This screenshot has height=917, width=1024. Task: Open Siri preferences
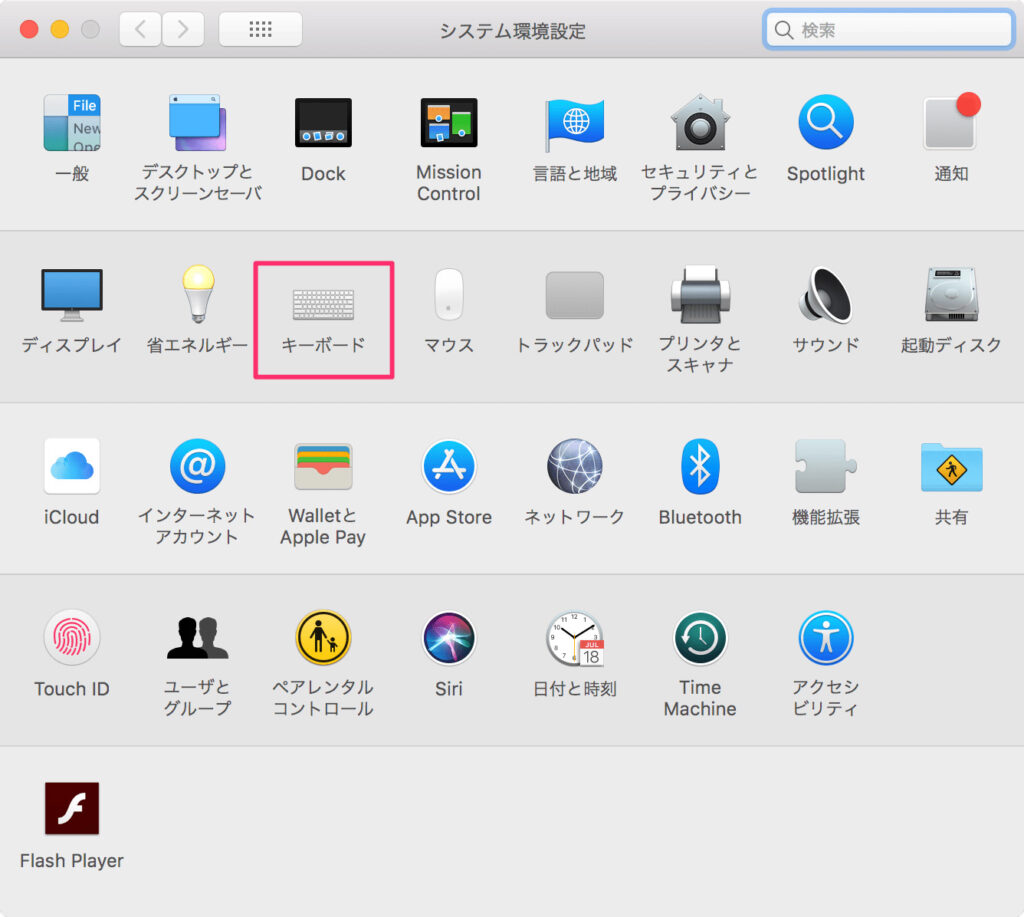[449, 638]
